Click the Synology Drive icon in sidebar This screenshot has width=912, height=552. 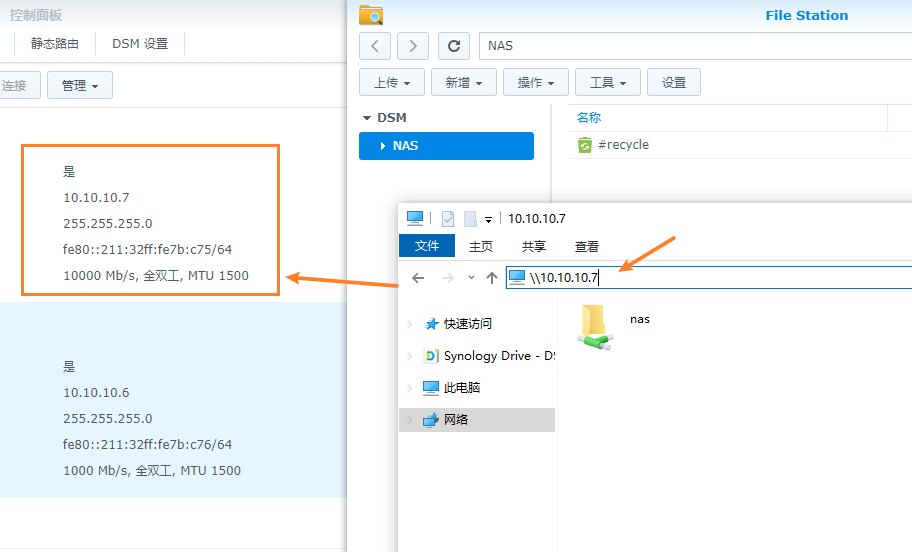pyautogui.click(x=431, y=356)
